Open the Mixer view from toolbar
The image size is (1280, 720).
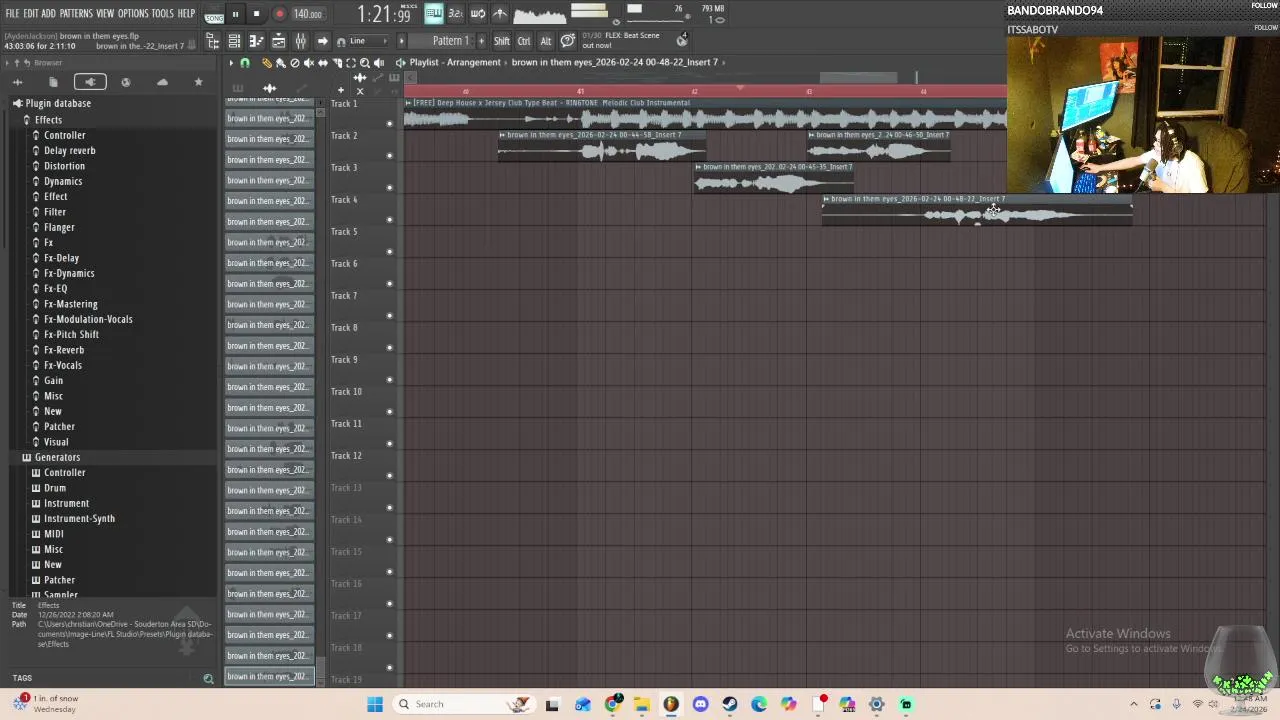[301, 41]
